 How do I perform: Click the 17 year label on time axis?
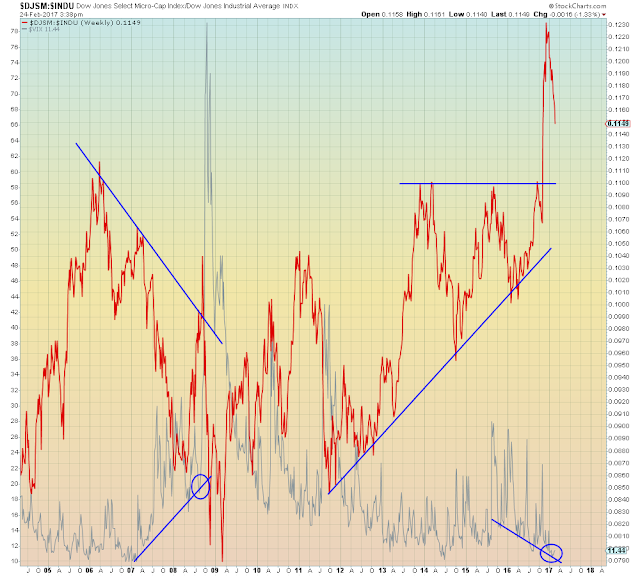click(x=549, y=571)
